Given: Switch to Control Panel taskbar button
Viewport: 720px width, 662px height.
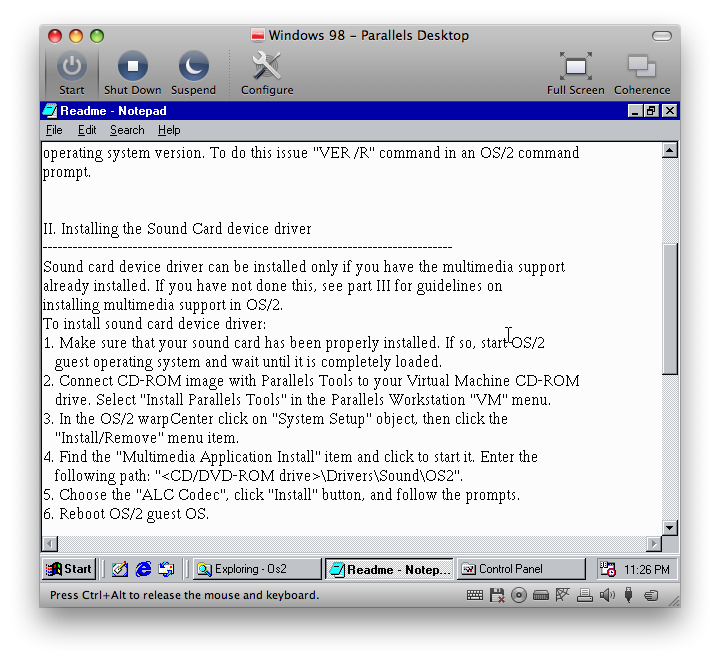Looking at the screenshot, I should tap(521, 569).
